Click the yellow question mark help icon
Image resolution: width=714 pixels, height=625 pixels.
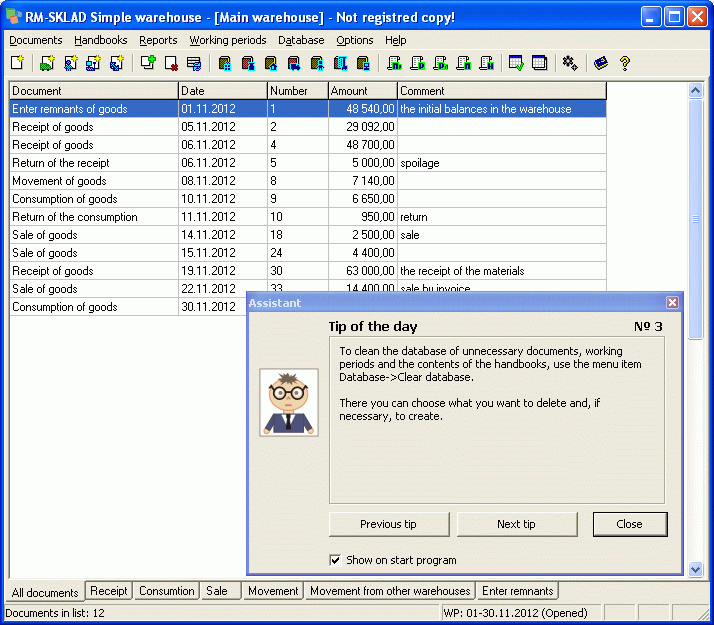pyautogui.click(x=625, y=63)
